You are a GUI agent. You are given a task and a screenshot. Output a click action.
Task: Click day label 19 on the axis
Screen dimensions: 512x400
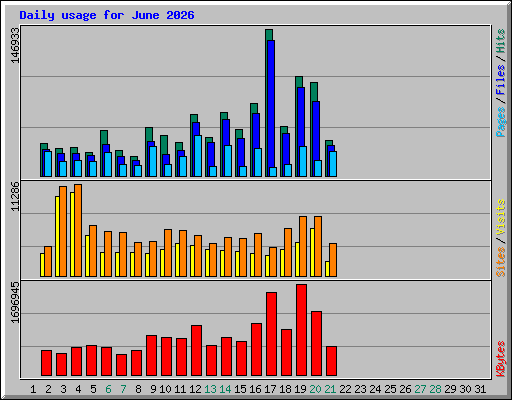click(300, 389)
